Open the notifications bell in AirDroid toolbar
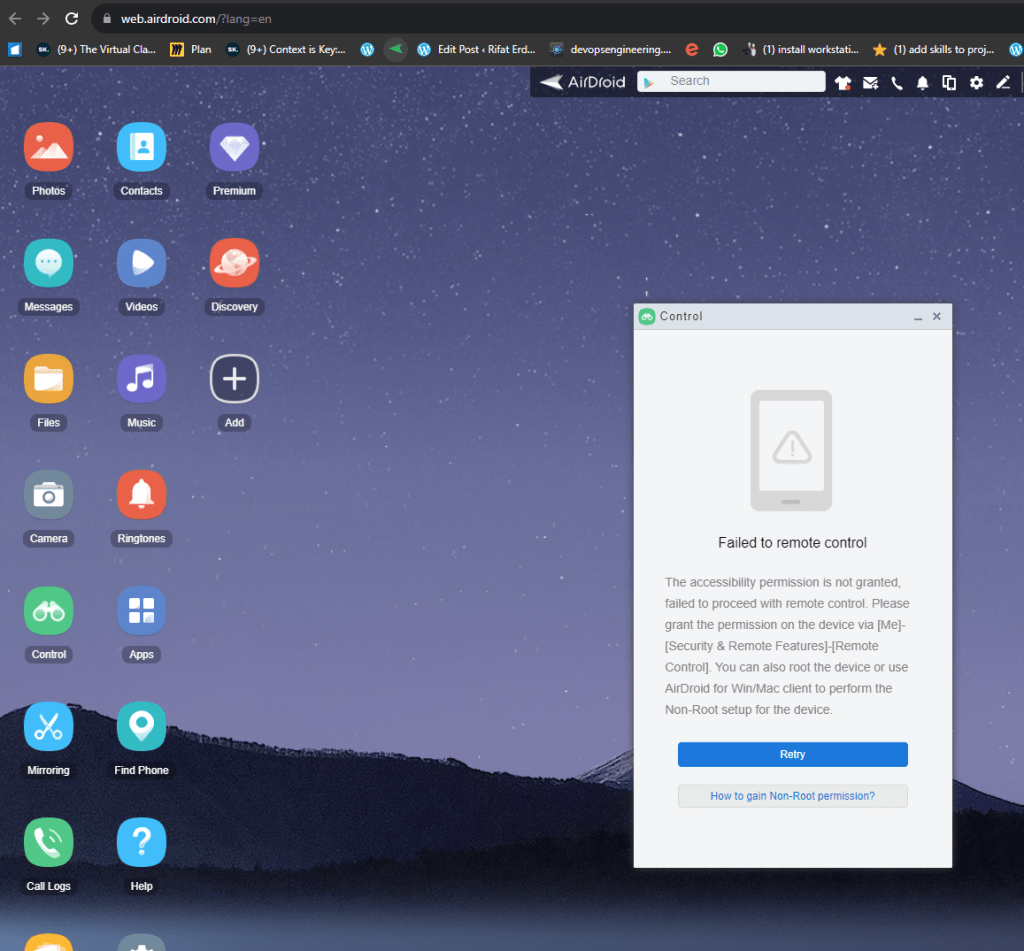The image size is (1024, 951). (922, 83)
